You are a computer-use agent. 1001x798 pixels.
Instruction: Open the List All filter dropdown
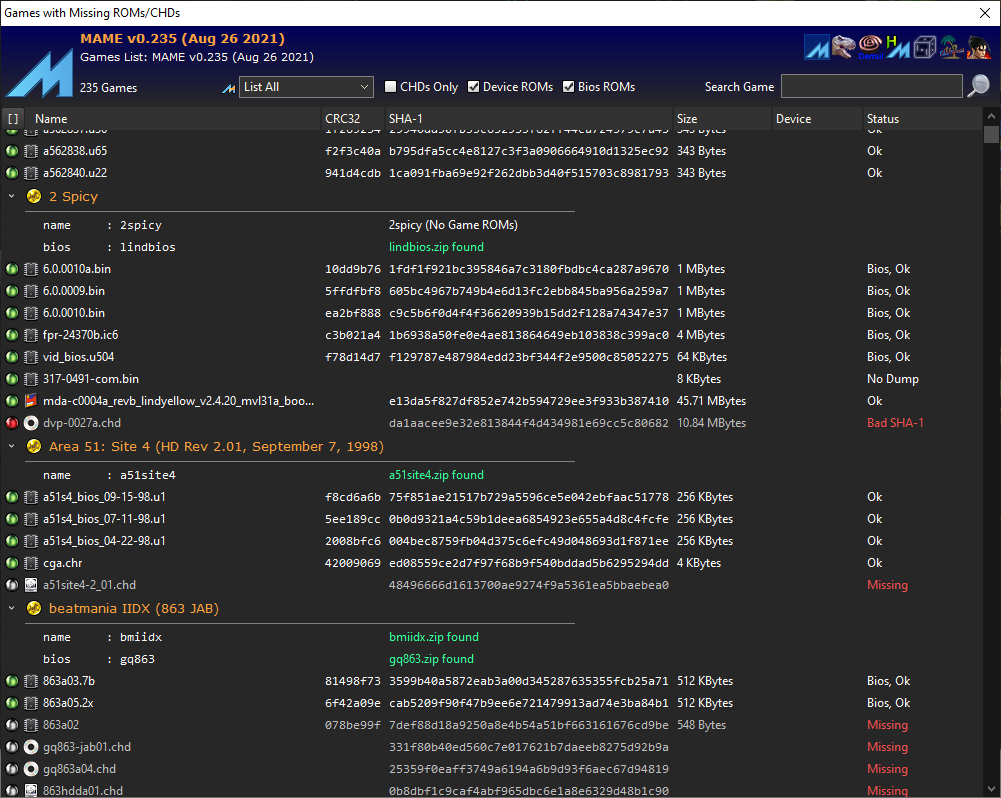click(307, 87)
